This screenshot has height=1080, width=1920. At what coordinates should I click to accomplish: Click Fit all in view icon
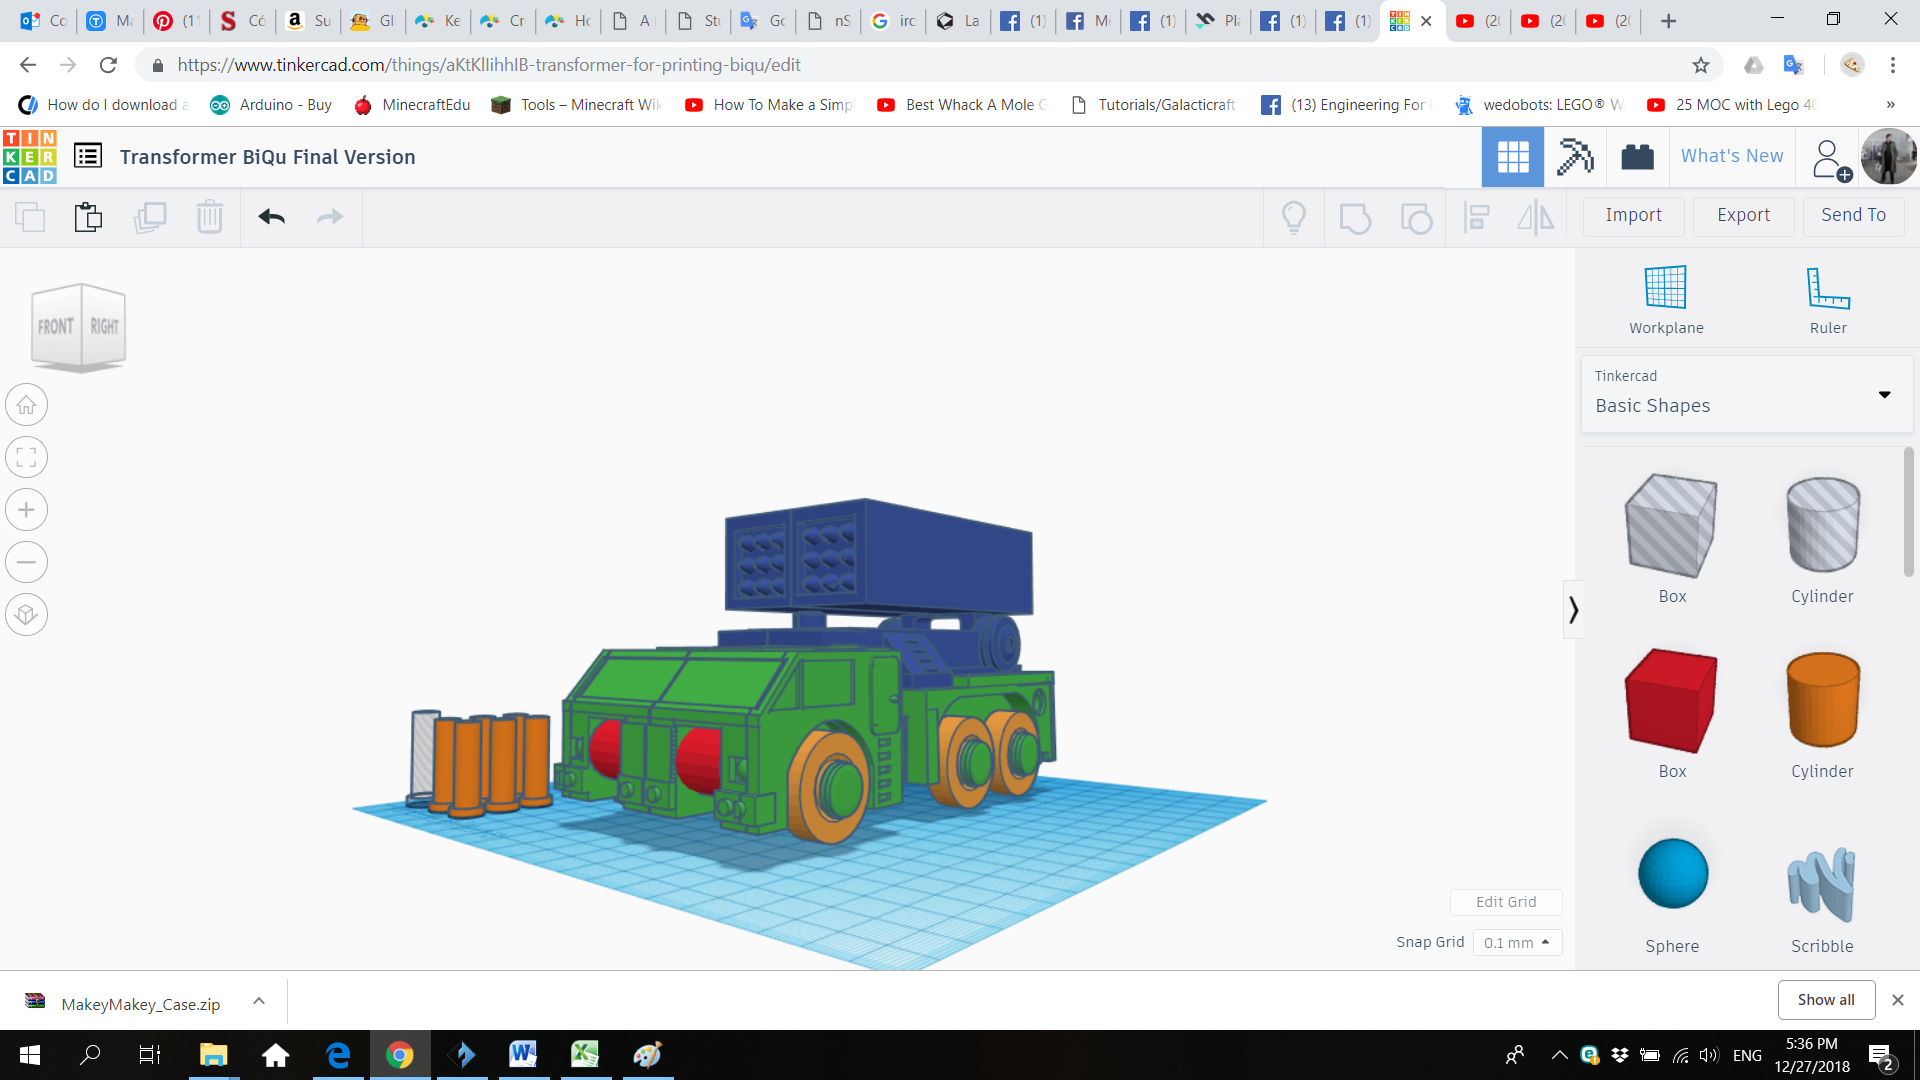pyautogui.click(x=27, y=458)
